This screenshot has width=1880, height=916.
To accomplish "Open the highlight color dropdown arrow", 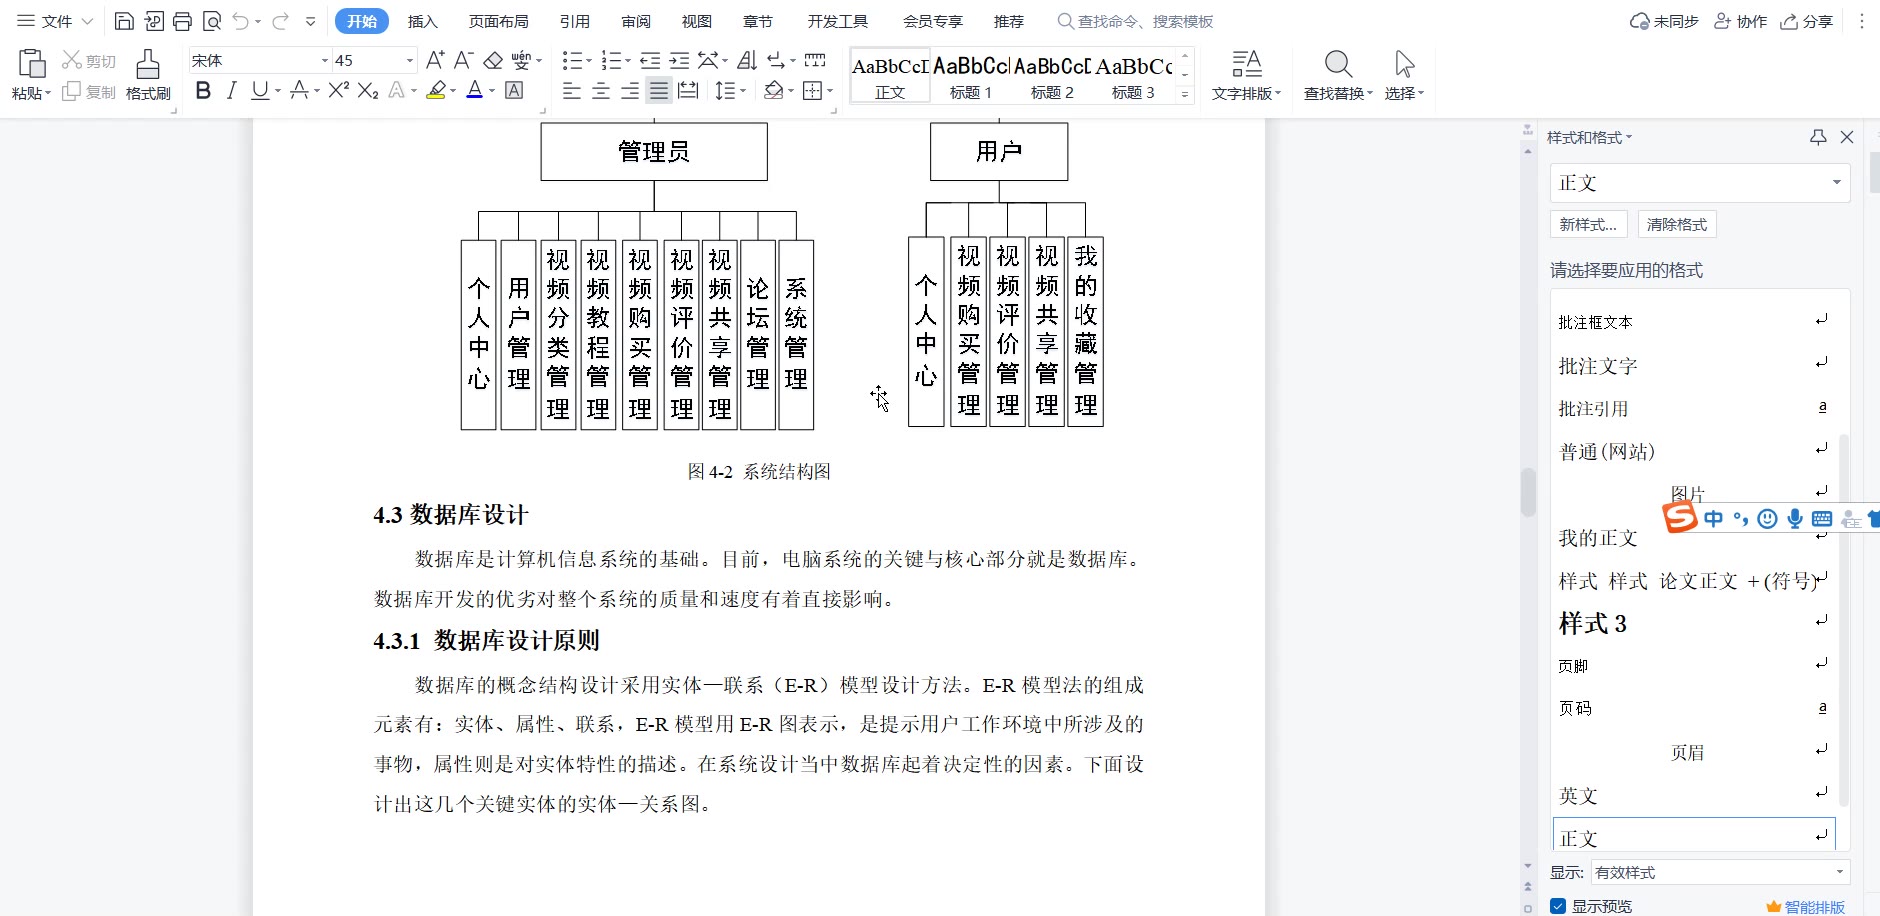I will (x=453, y=91).
